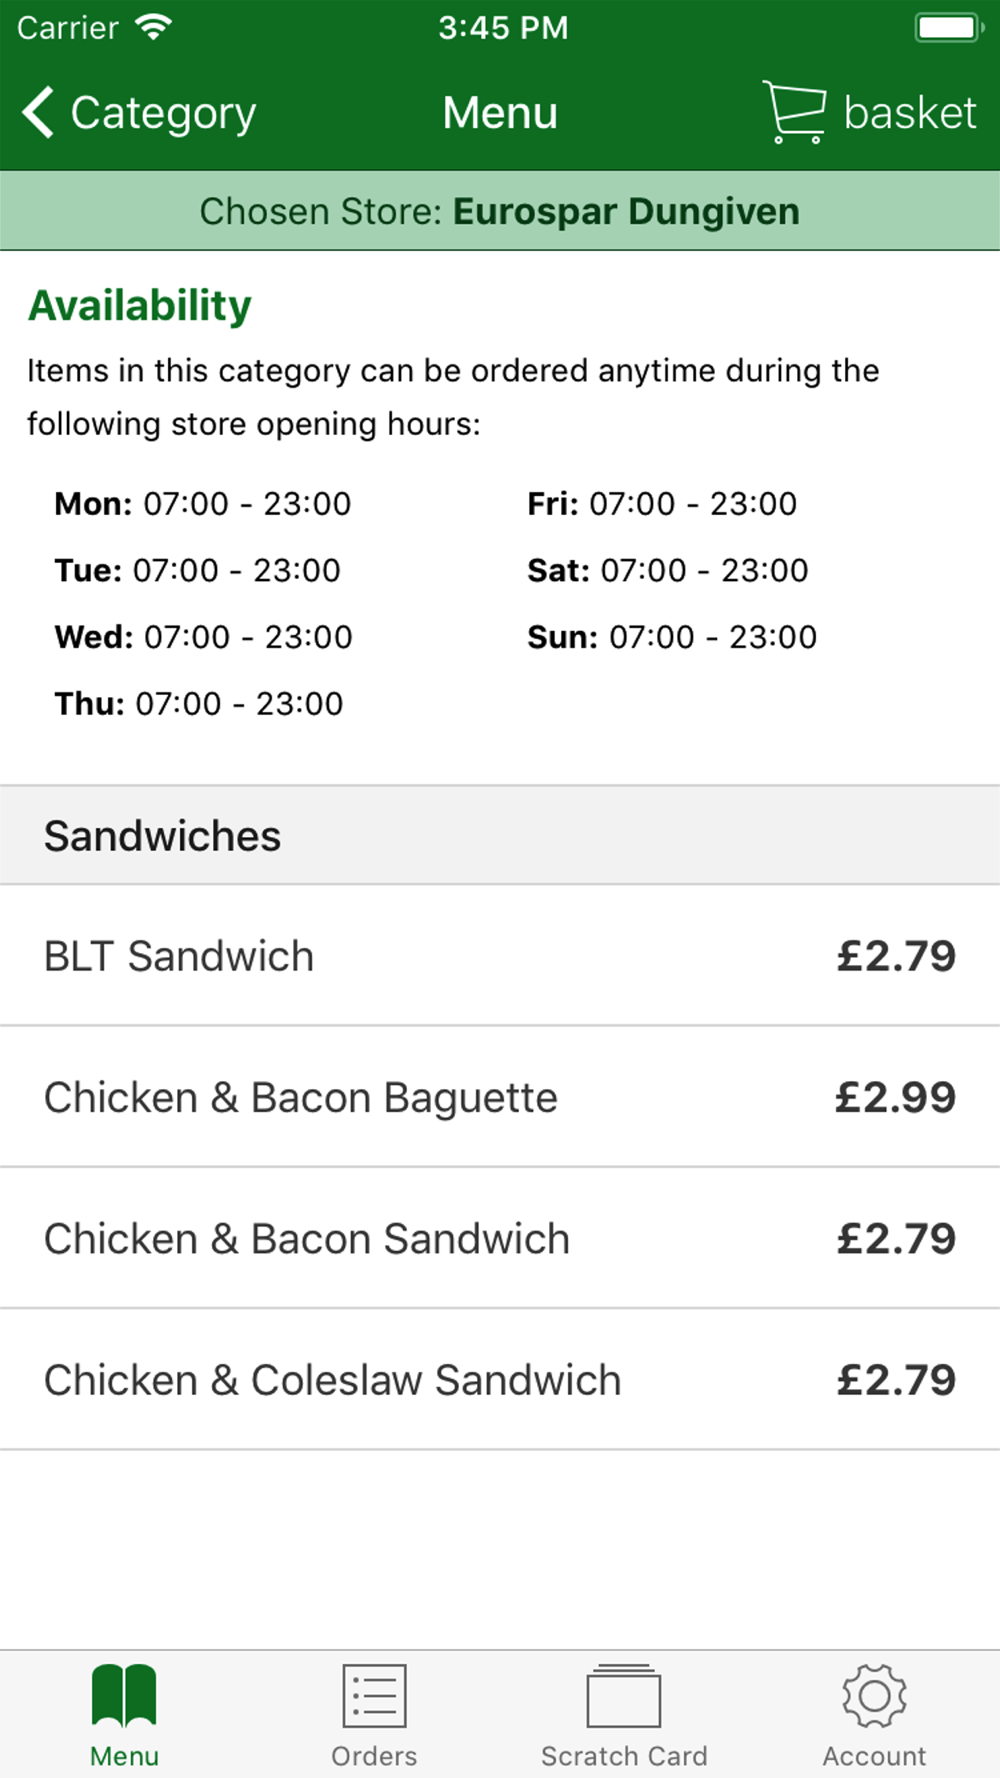The image size is (1000, 1778).
Task: Switch to the Account tab label
Action: coord(874,1756)
